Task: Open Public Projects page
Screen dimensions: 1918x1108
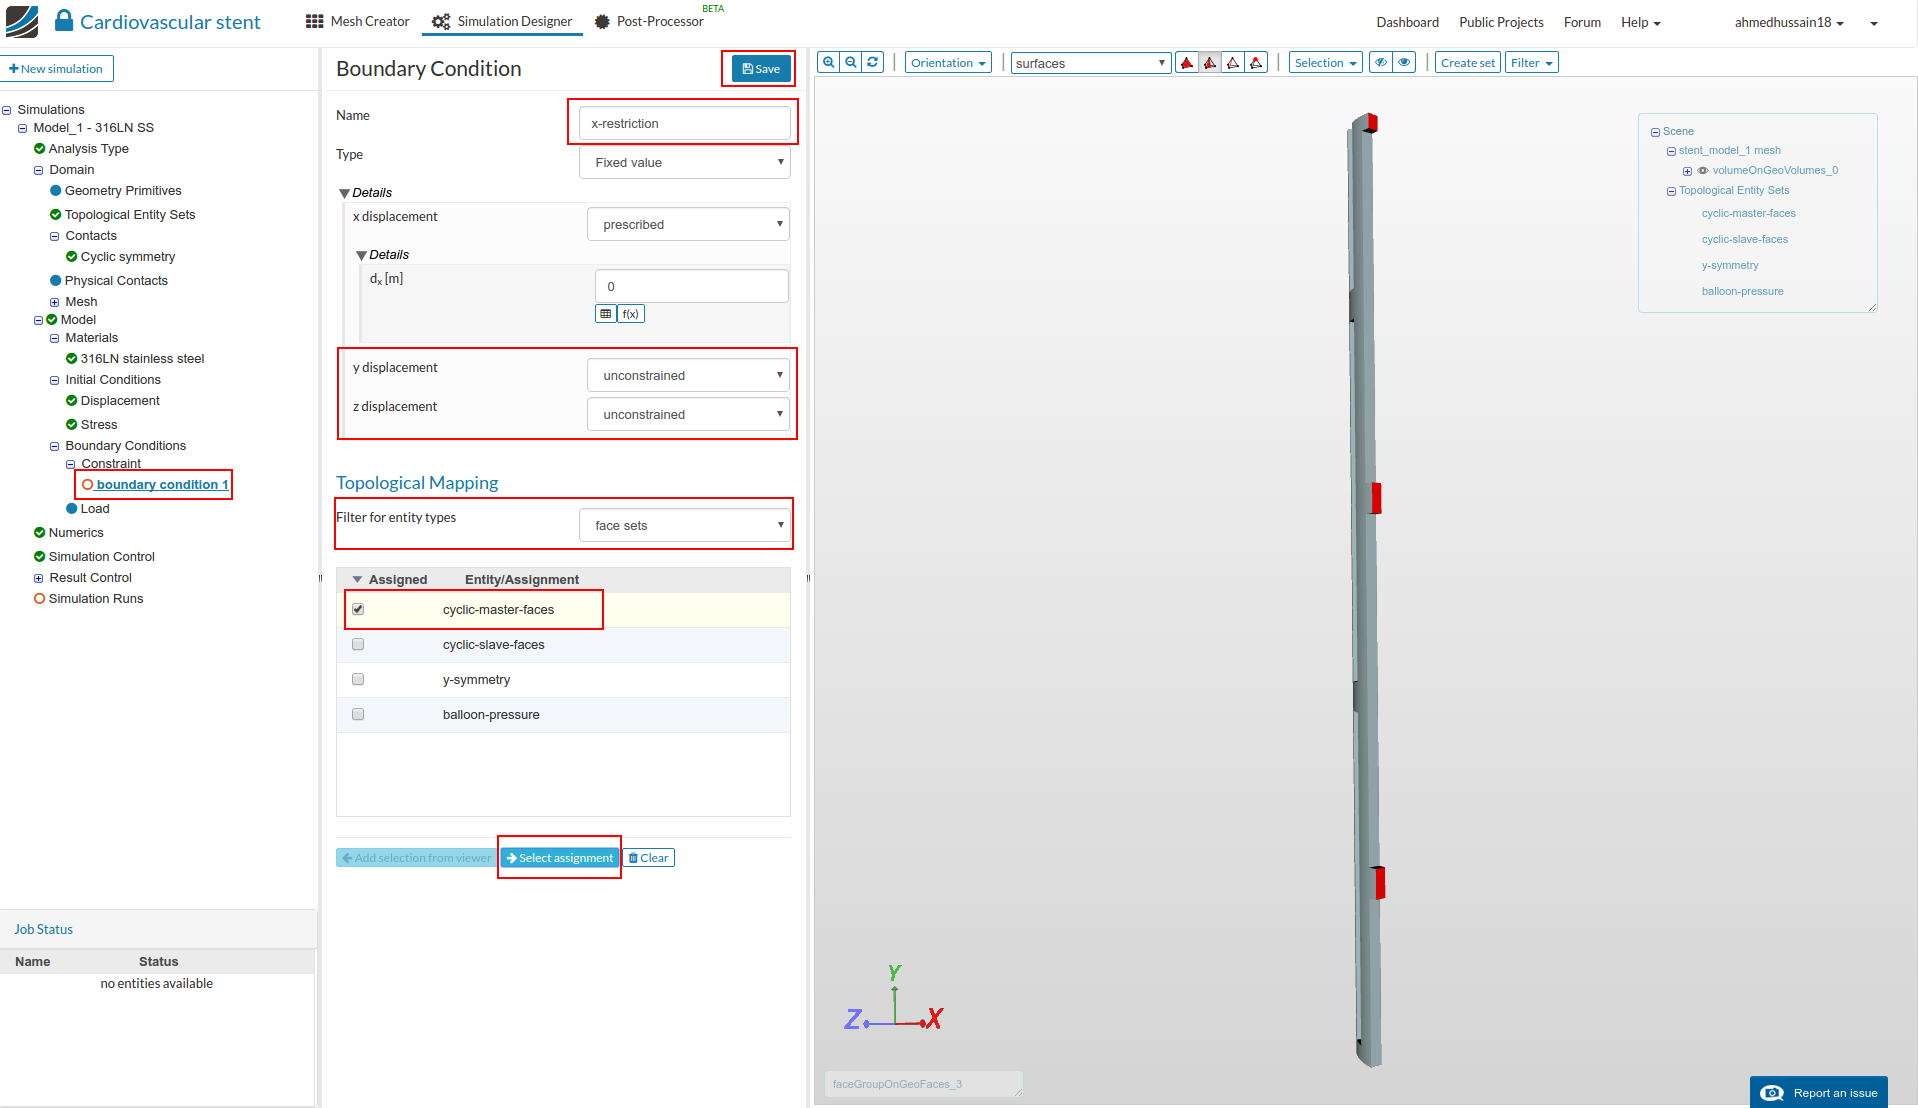Action: [1501, 22]
